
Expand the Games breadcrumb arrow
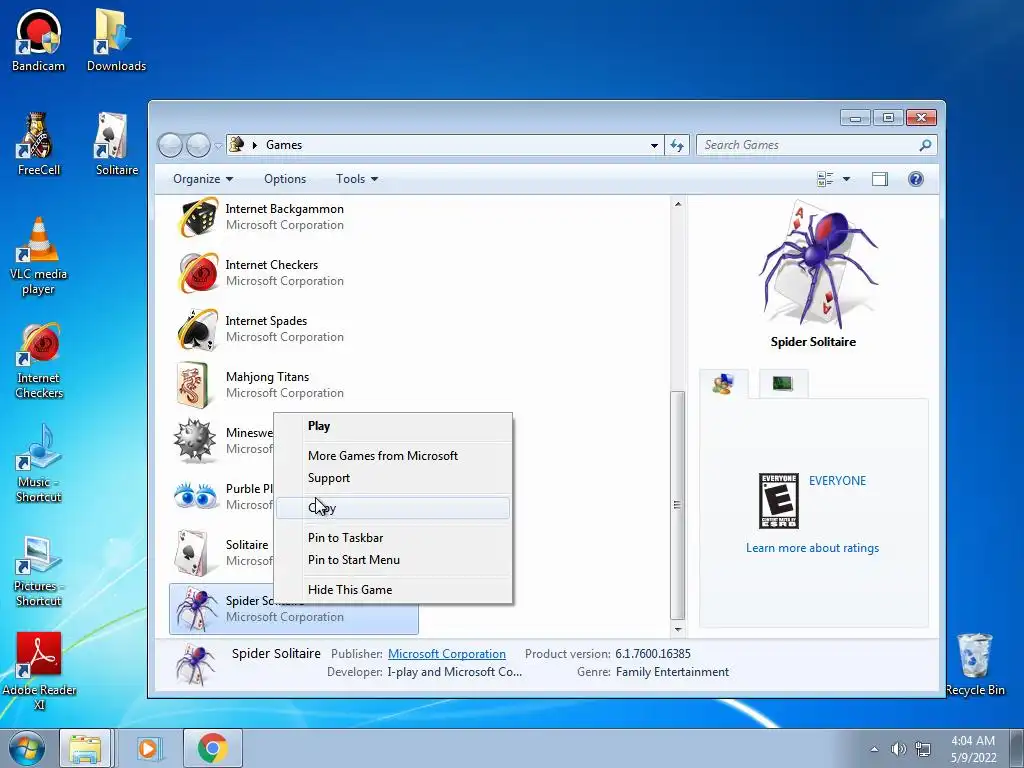coord(255,145)
